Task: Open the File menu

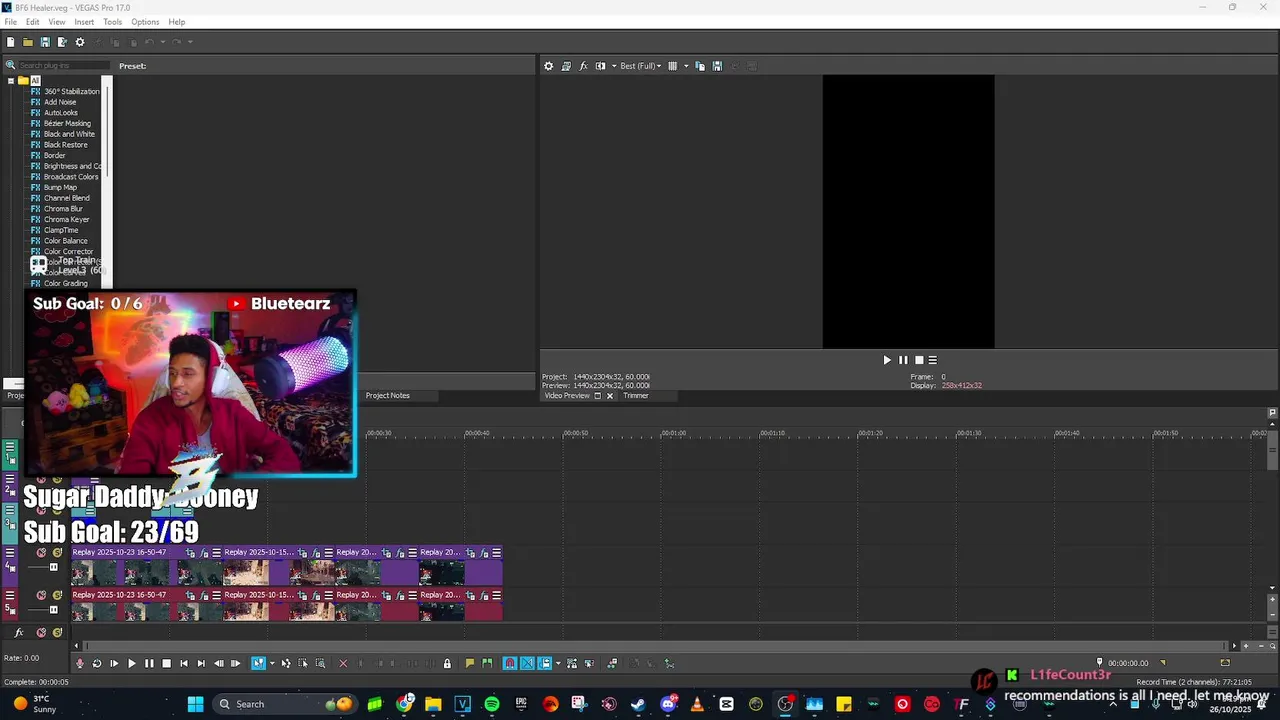Action: click(x=10, y=22)
